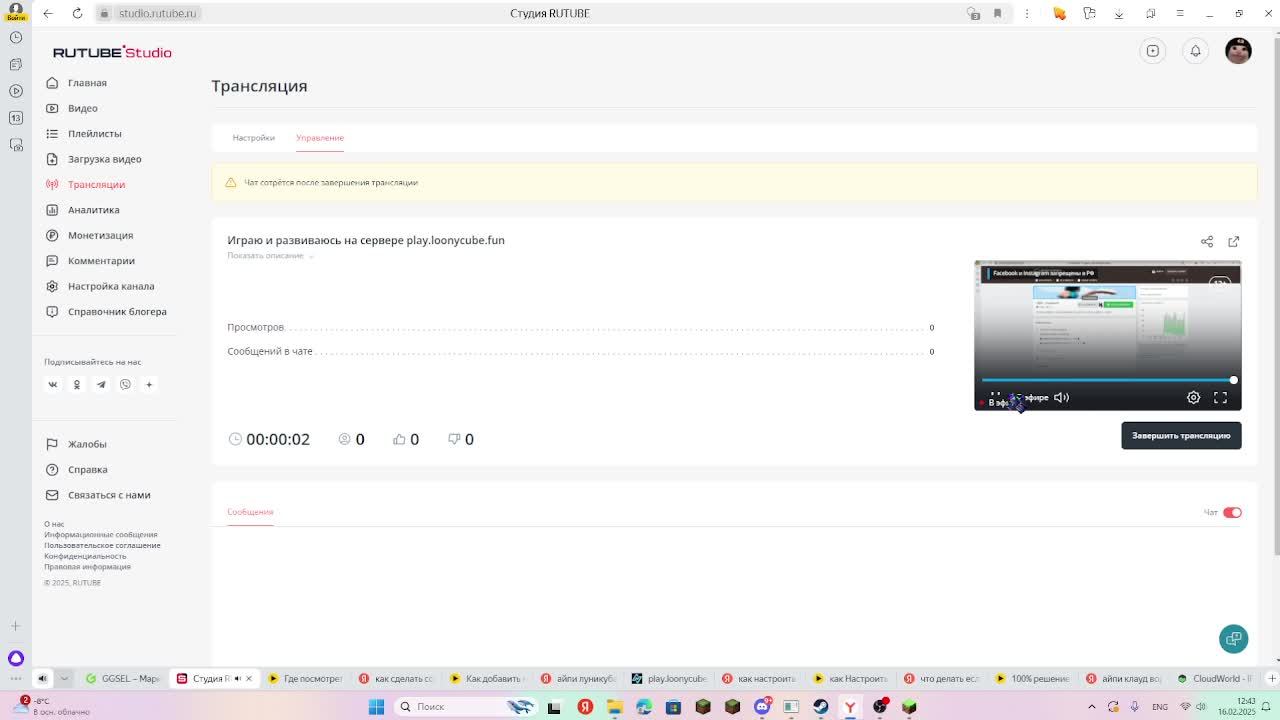Open player settings gear
The image size is (1280, 720).
pos(1193,398)
